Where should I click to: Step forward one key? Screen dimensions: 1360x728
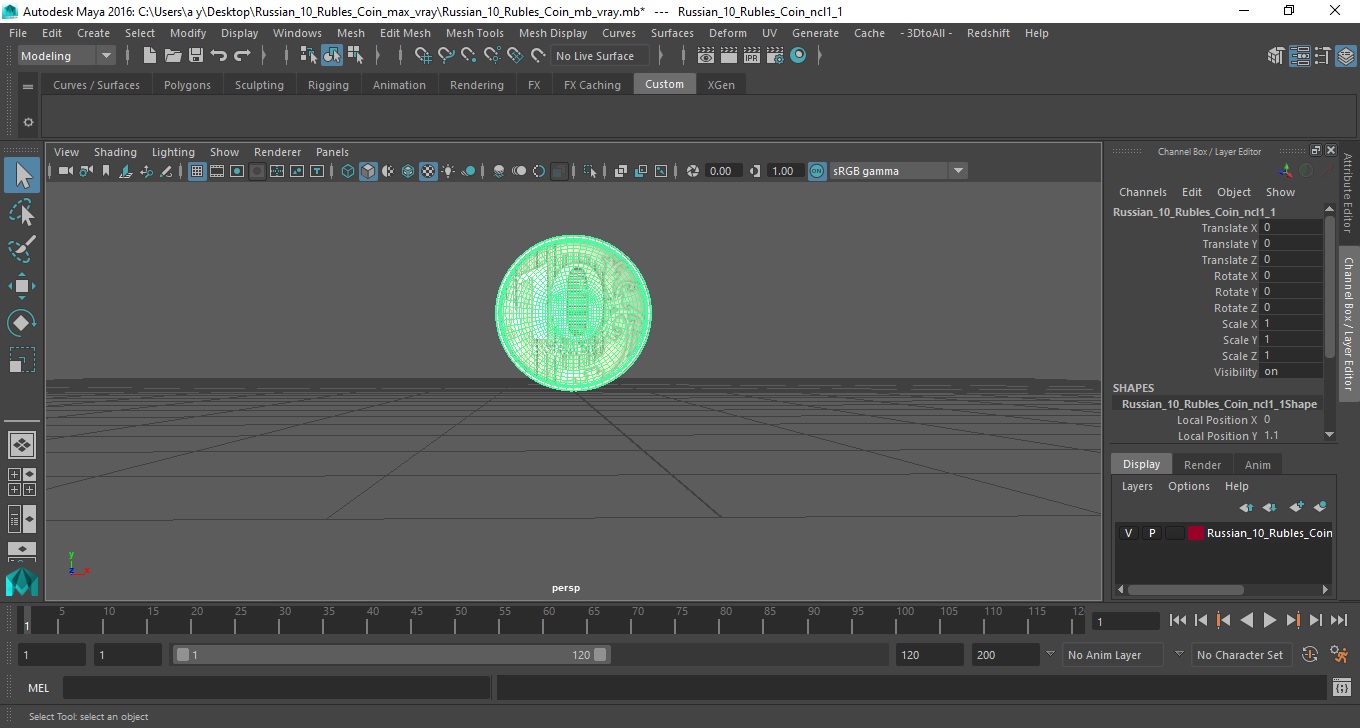[x=1292, y=620]
